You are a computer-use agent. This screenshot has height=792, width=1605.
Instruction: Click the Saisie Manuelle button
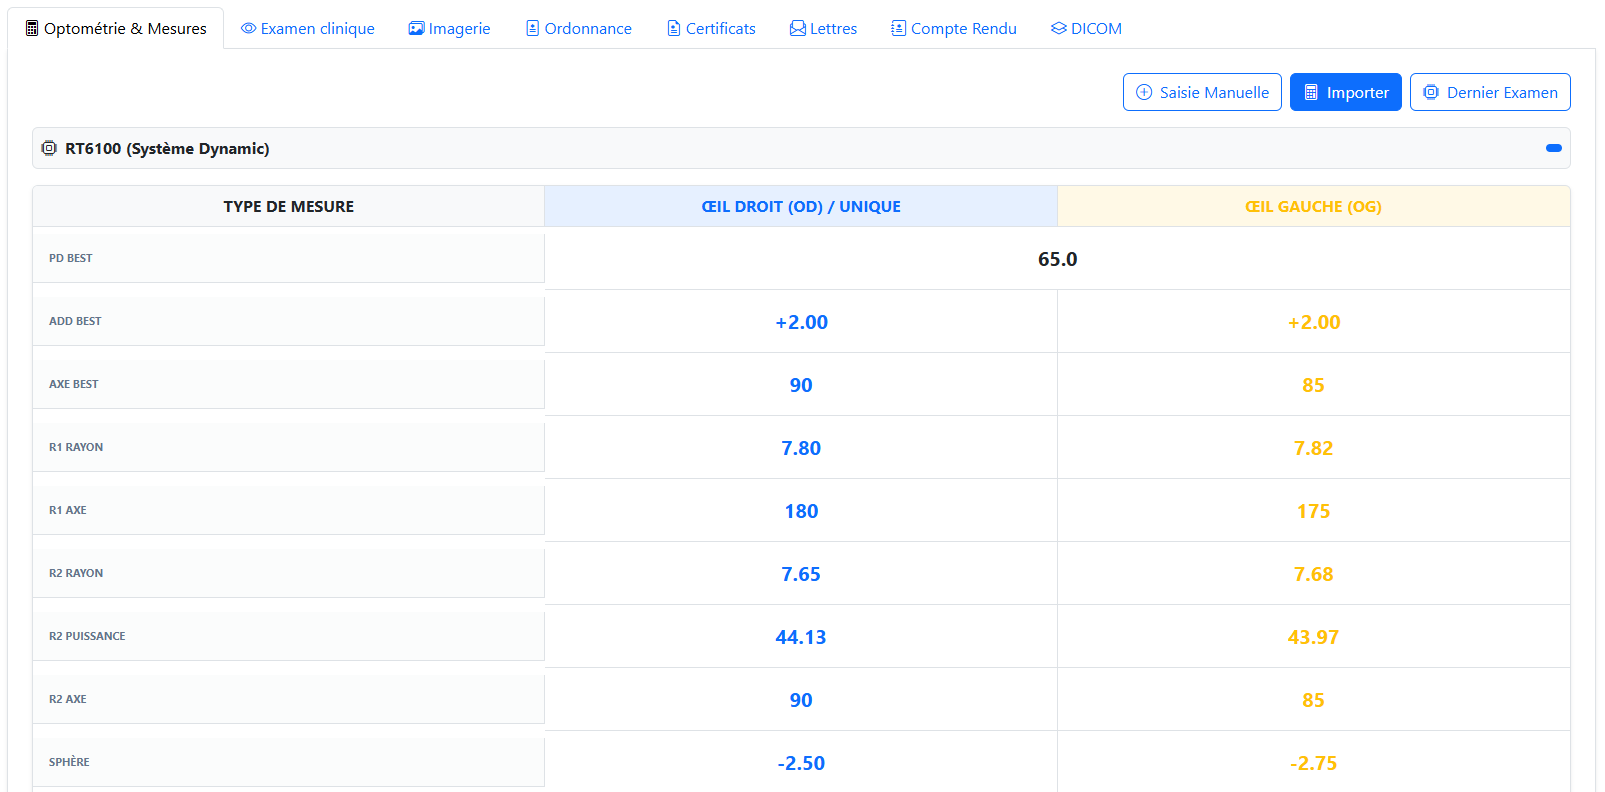tap(1202, 92)
